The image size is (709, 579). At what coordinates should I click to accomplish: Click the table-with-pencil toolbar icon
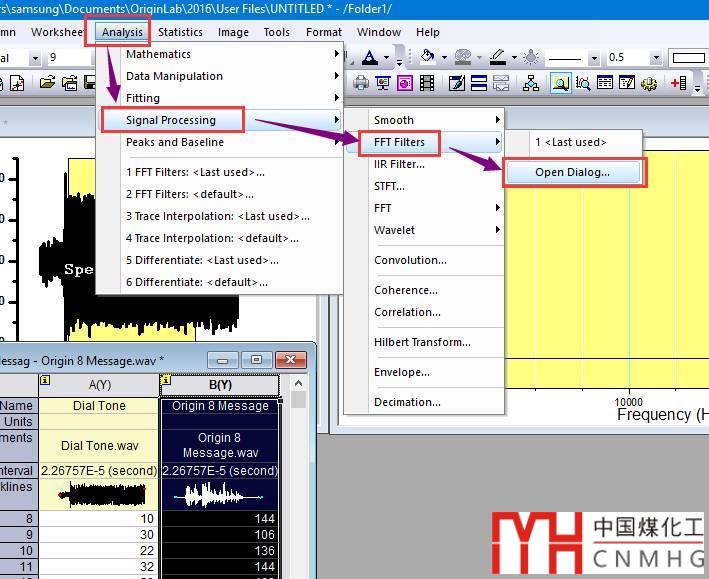(x=627, y=84)
